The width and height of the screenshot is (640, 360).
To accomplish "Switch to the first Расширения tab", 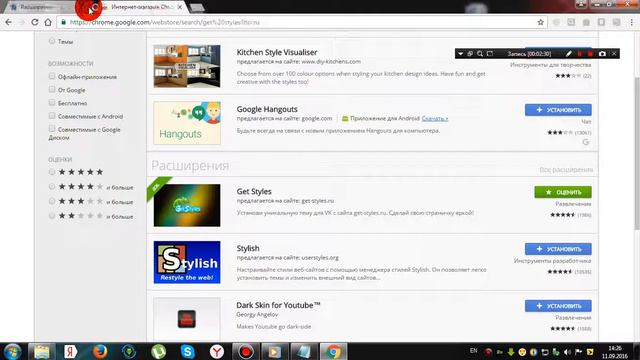I will click(37, 7).
